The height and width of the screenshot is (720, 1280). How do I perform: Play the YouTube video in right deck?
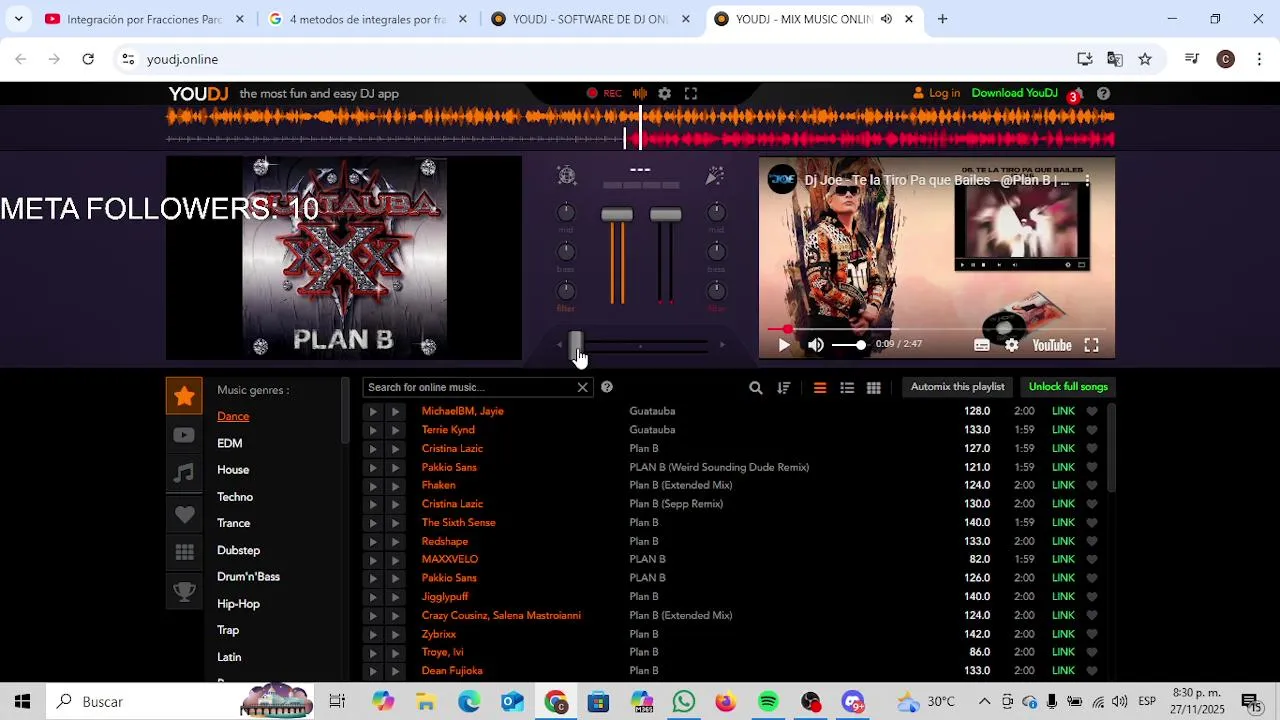click(x=784, y=345)
